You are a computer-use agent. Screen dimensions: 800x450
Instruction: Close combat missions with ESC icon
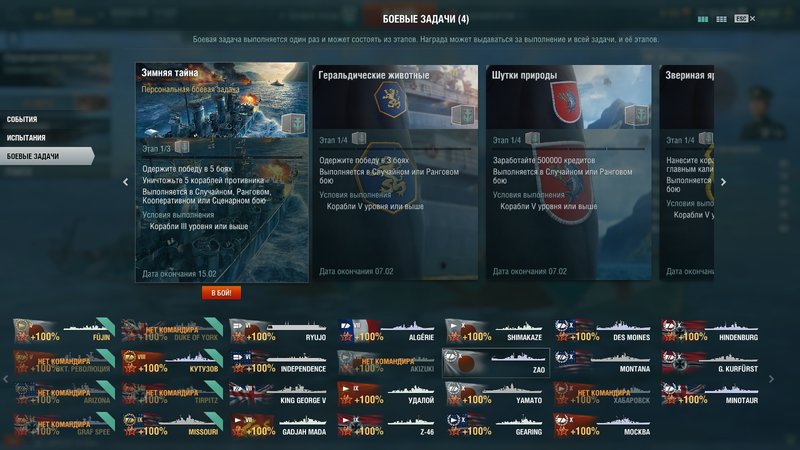pyautogui.click(x=744, y=18)
